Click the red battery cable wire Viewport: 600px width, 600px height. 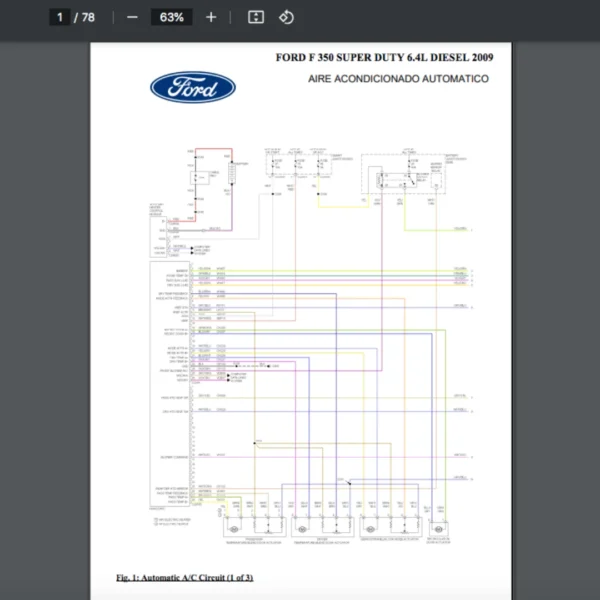pos(214,150)
